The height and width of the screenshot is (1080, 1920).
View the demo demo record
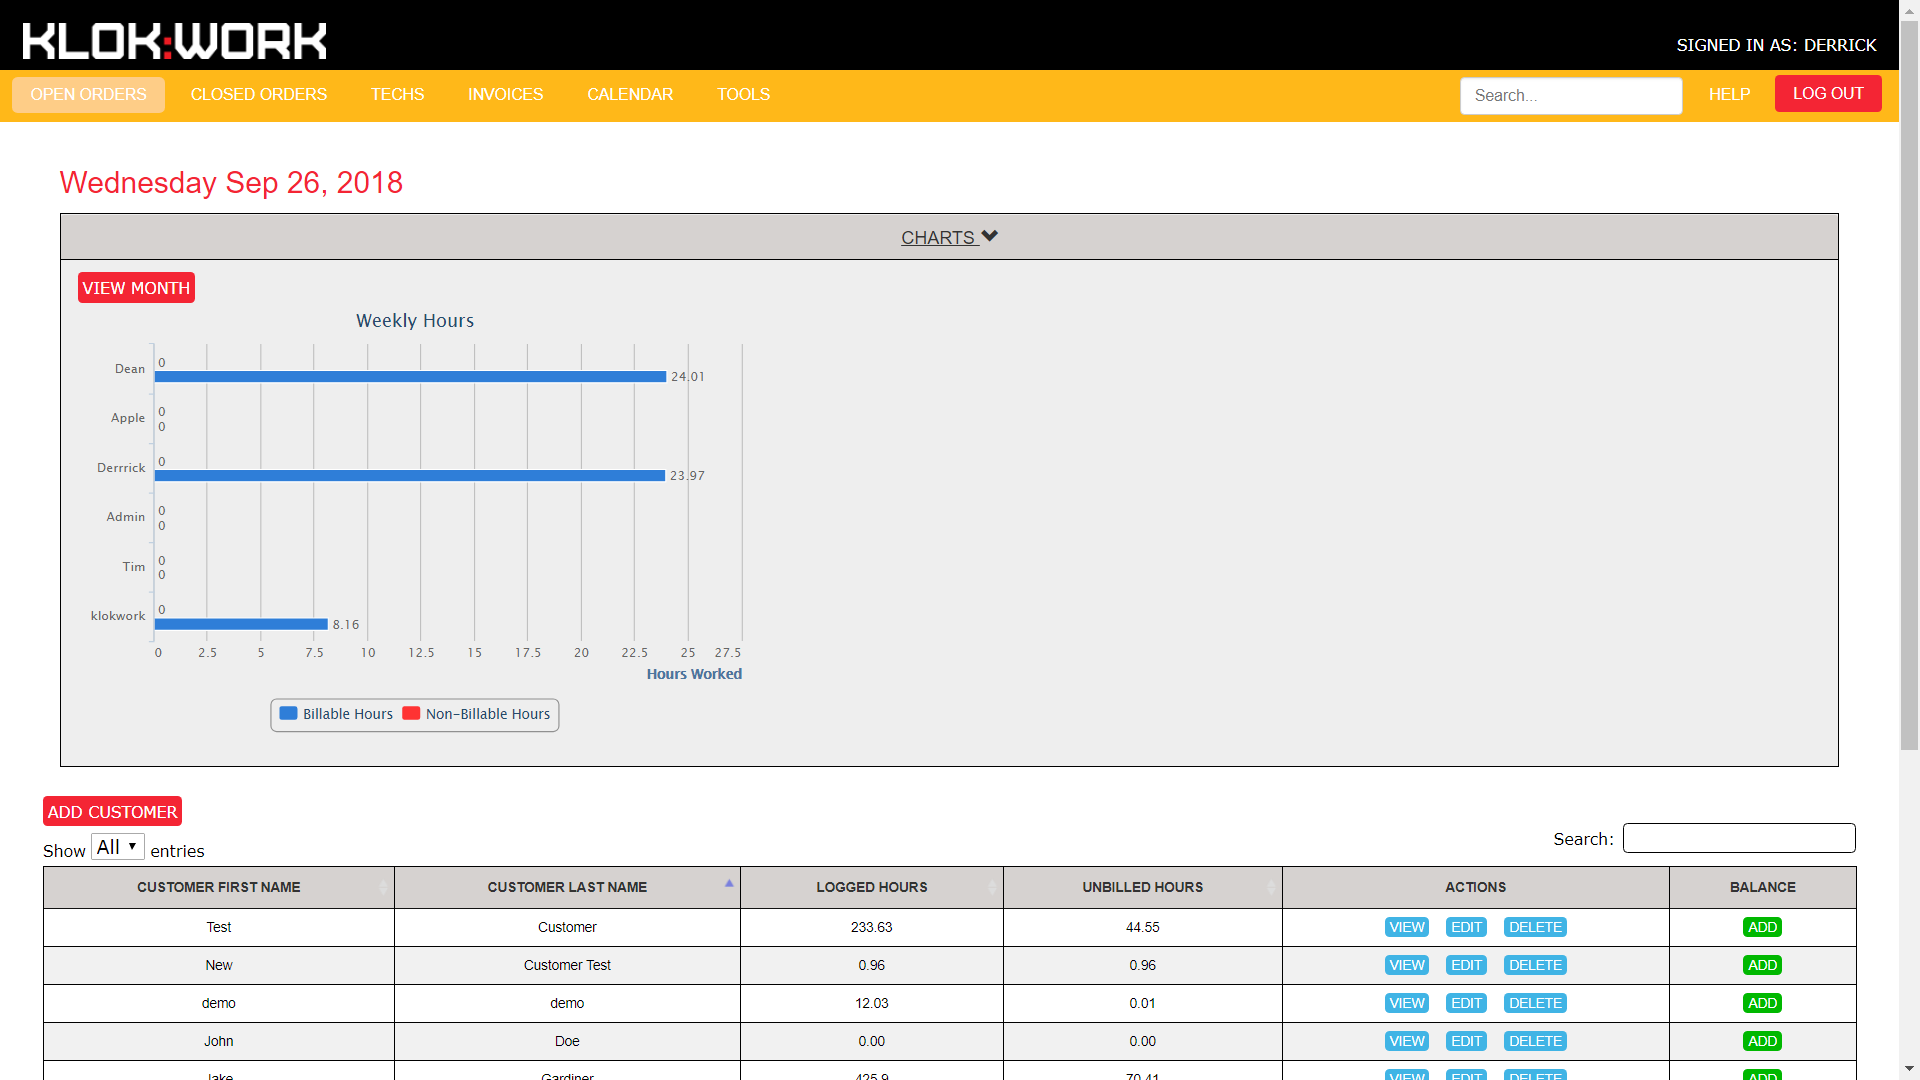coord(1407,1003)
